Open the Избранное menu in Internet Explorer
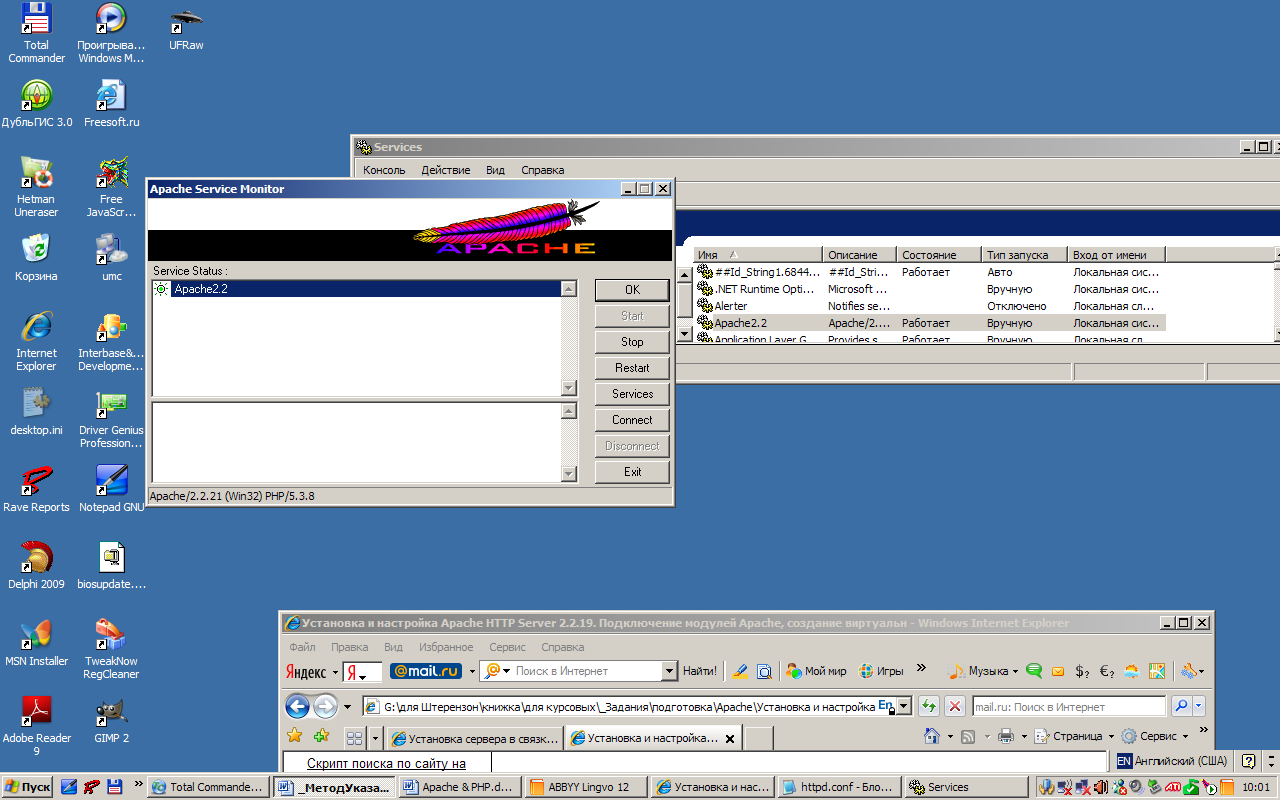This screenshot has width=1280, height=800. tap(446, 647)
